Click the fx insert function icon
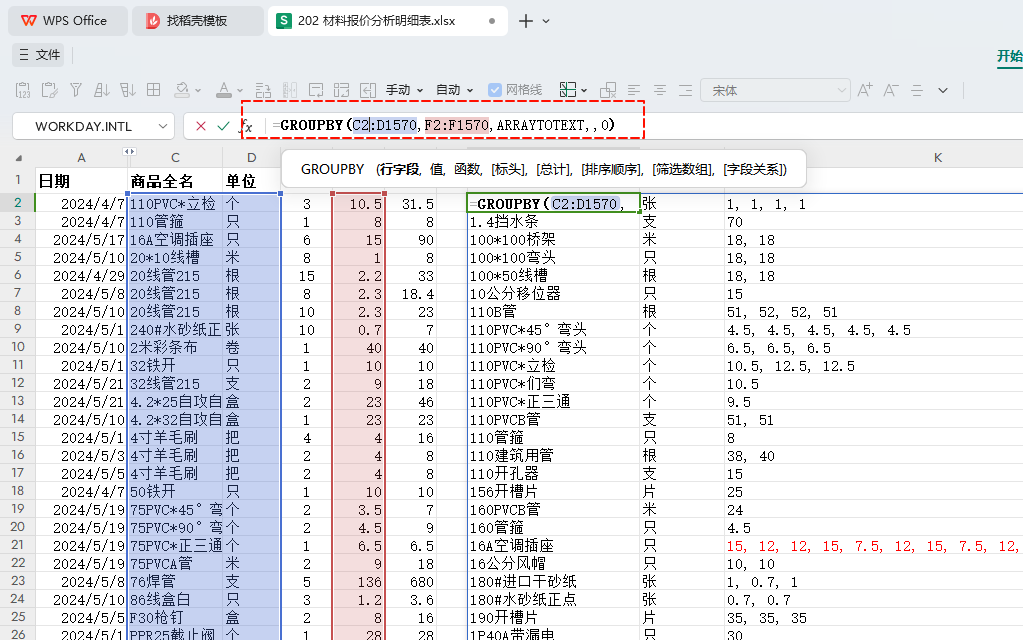The width and height of the screenshot is (1023, 640). (246, 126)
